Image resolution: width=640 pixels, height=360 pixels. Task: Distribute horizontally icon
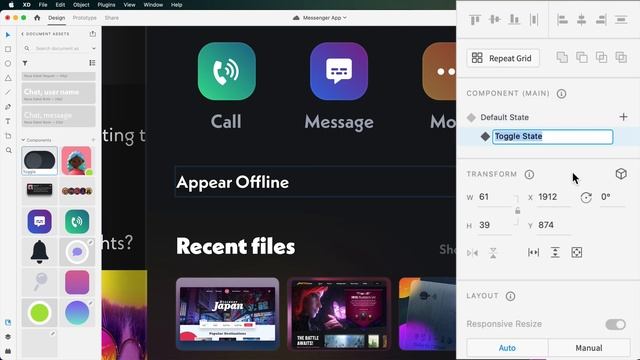click(621, 19)
